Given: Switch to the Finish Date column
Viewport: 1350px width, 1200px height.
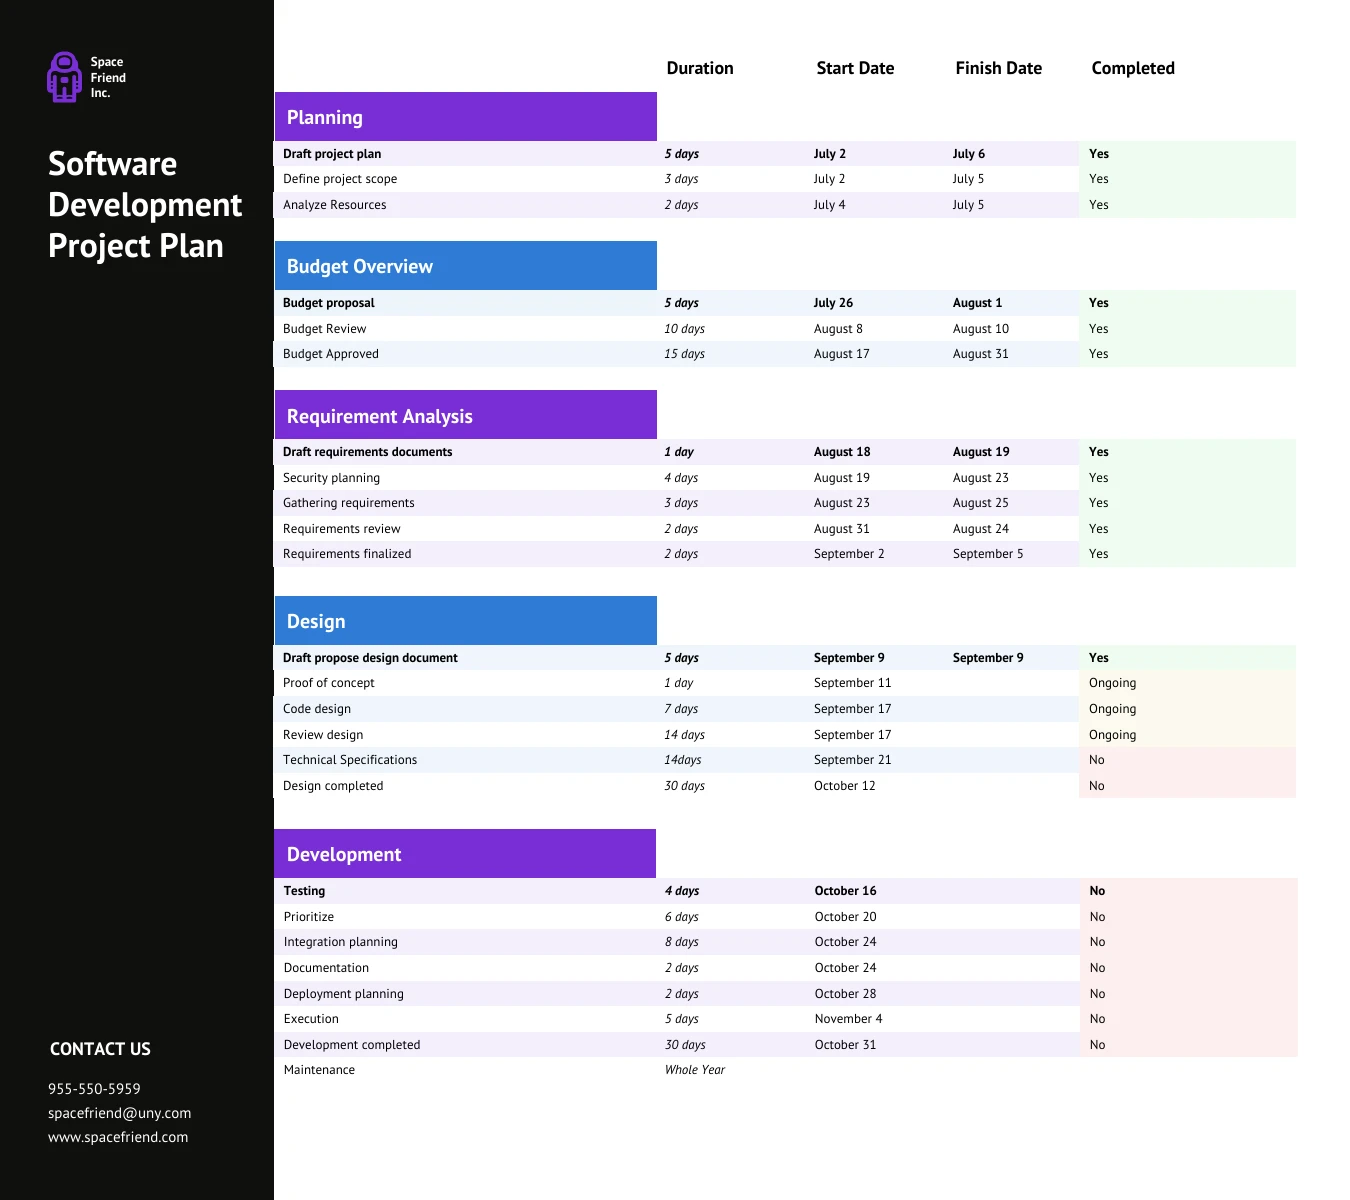Looking at the screenshot, I should pyautogui.click(x=998, y=68).
